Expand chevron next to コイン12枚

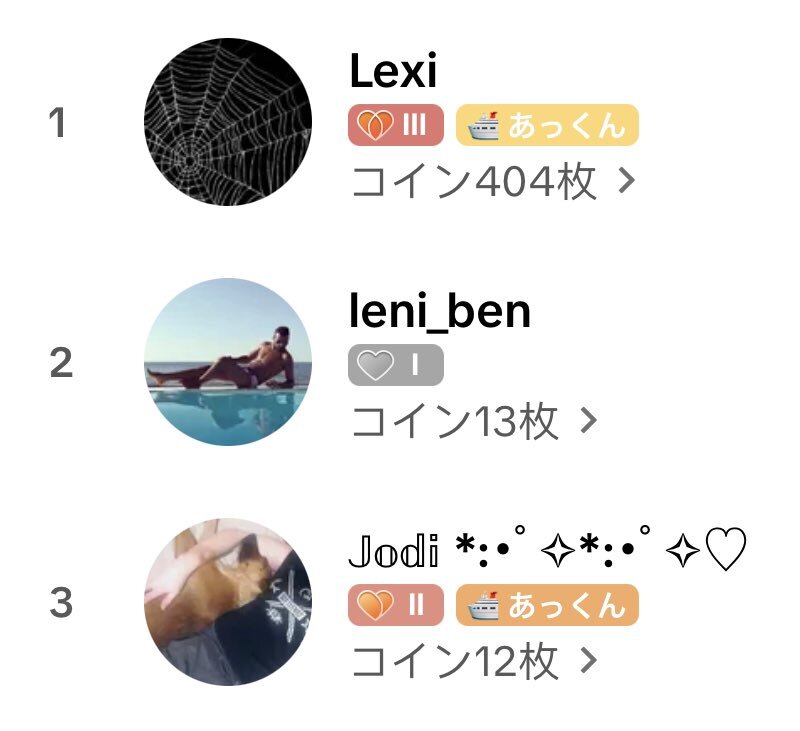coord(588,661)
